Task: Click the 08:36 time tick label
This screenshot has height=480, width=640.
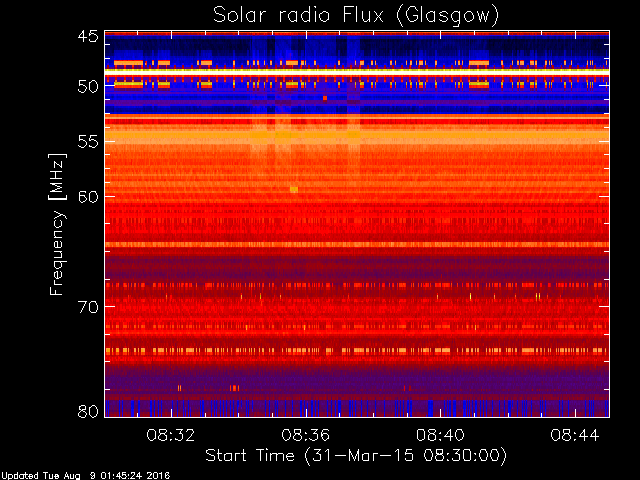Action: coord(305,435)
